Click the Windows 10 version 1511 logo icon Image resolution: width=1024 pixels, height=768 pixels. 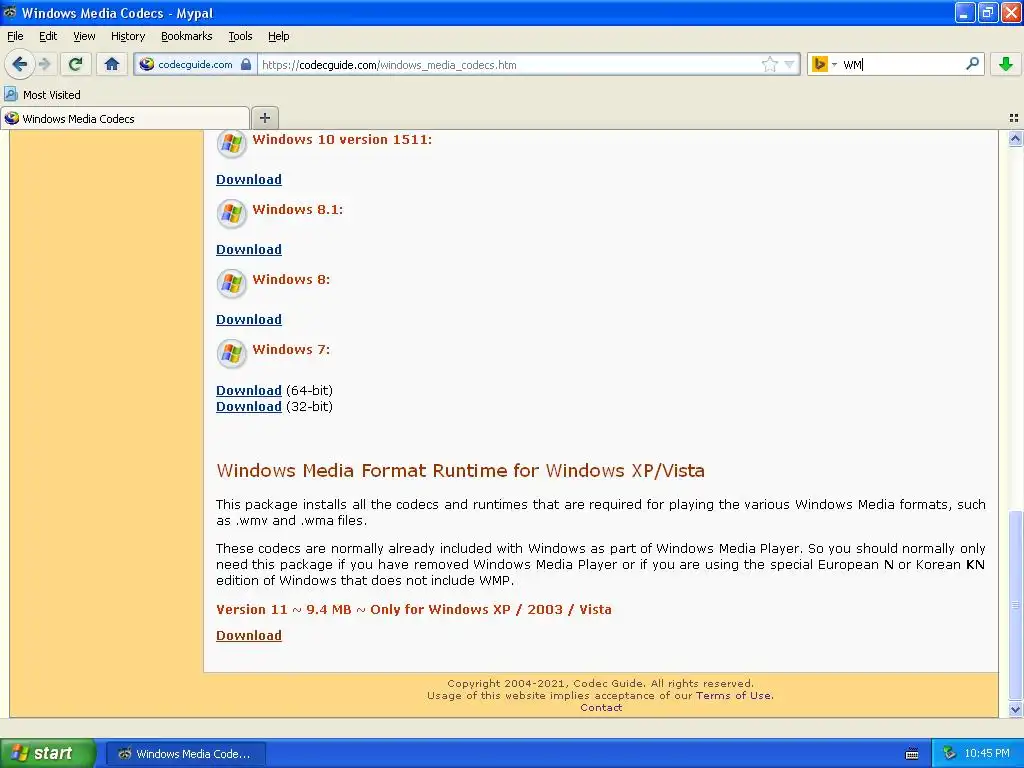tap(231, 144)
